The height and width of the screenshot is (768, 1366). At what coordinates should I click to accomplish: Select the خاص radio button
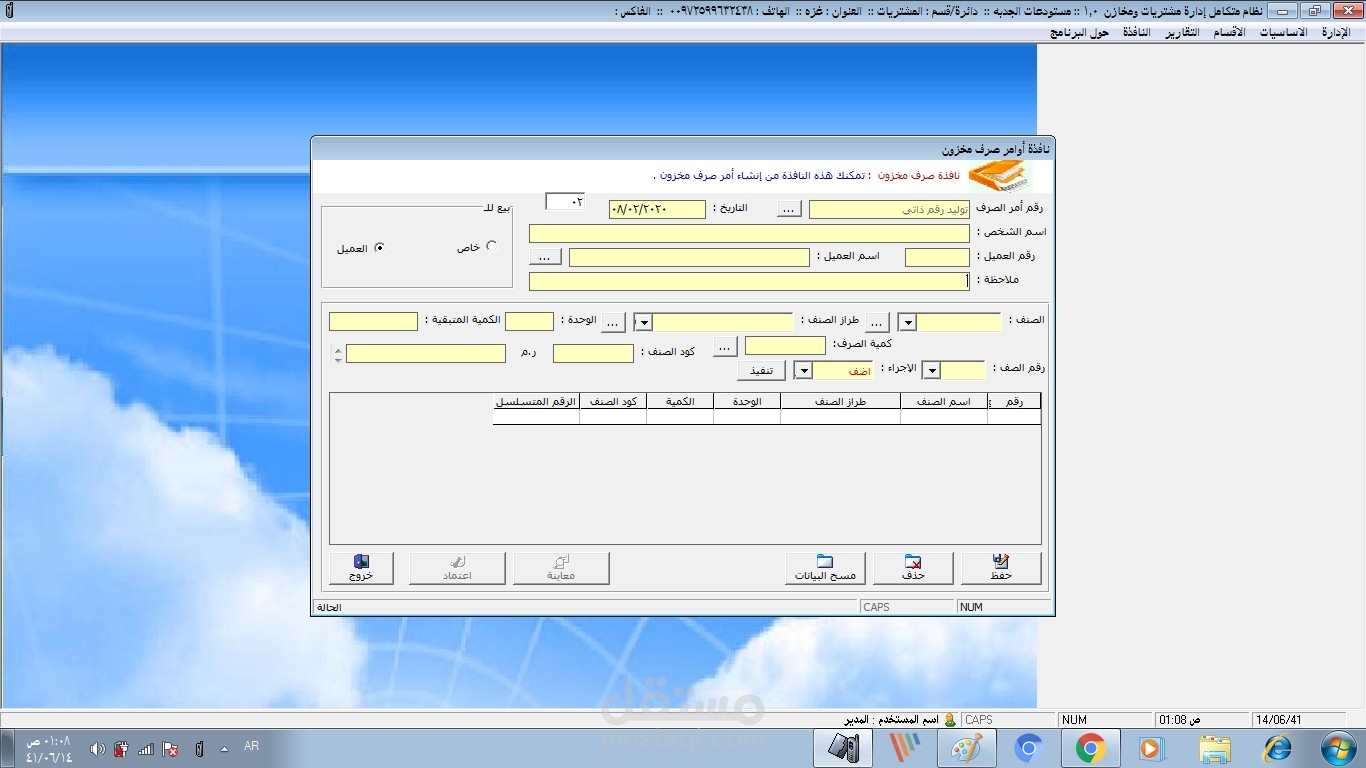click(x=490, y=246)
